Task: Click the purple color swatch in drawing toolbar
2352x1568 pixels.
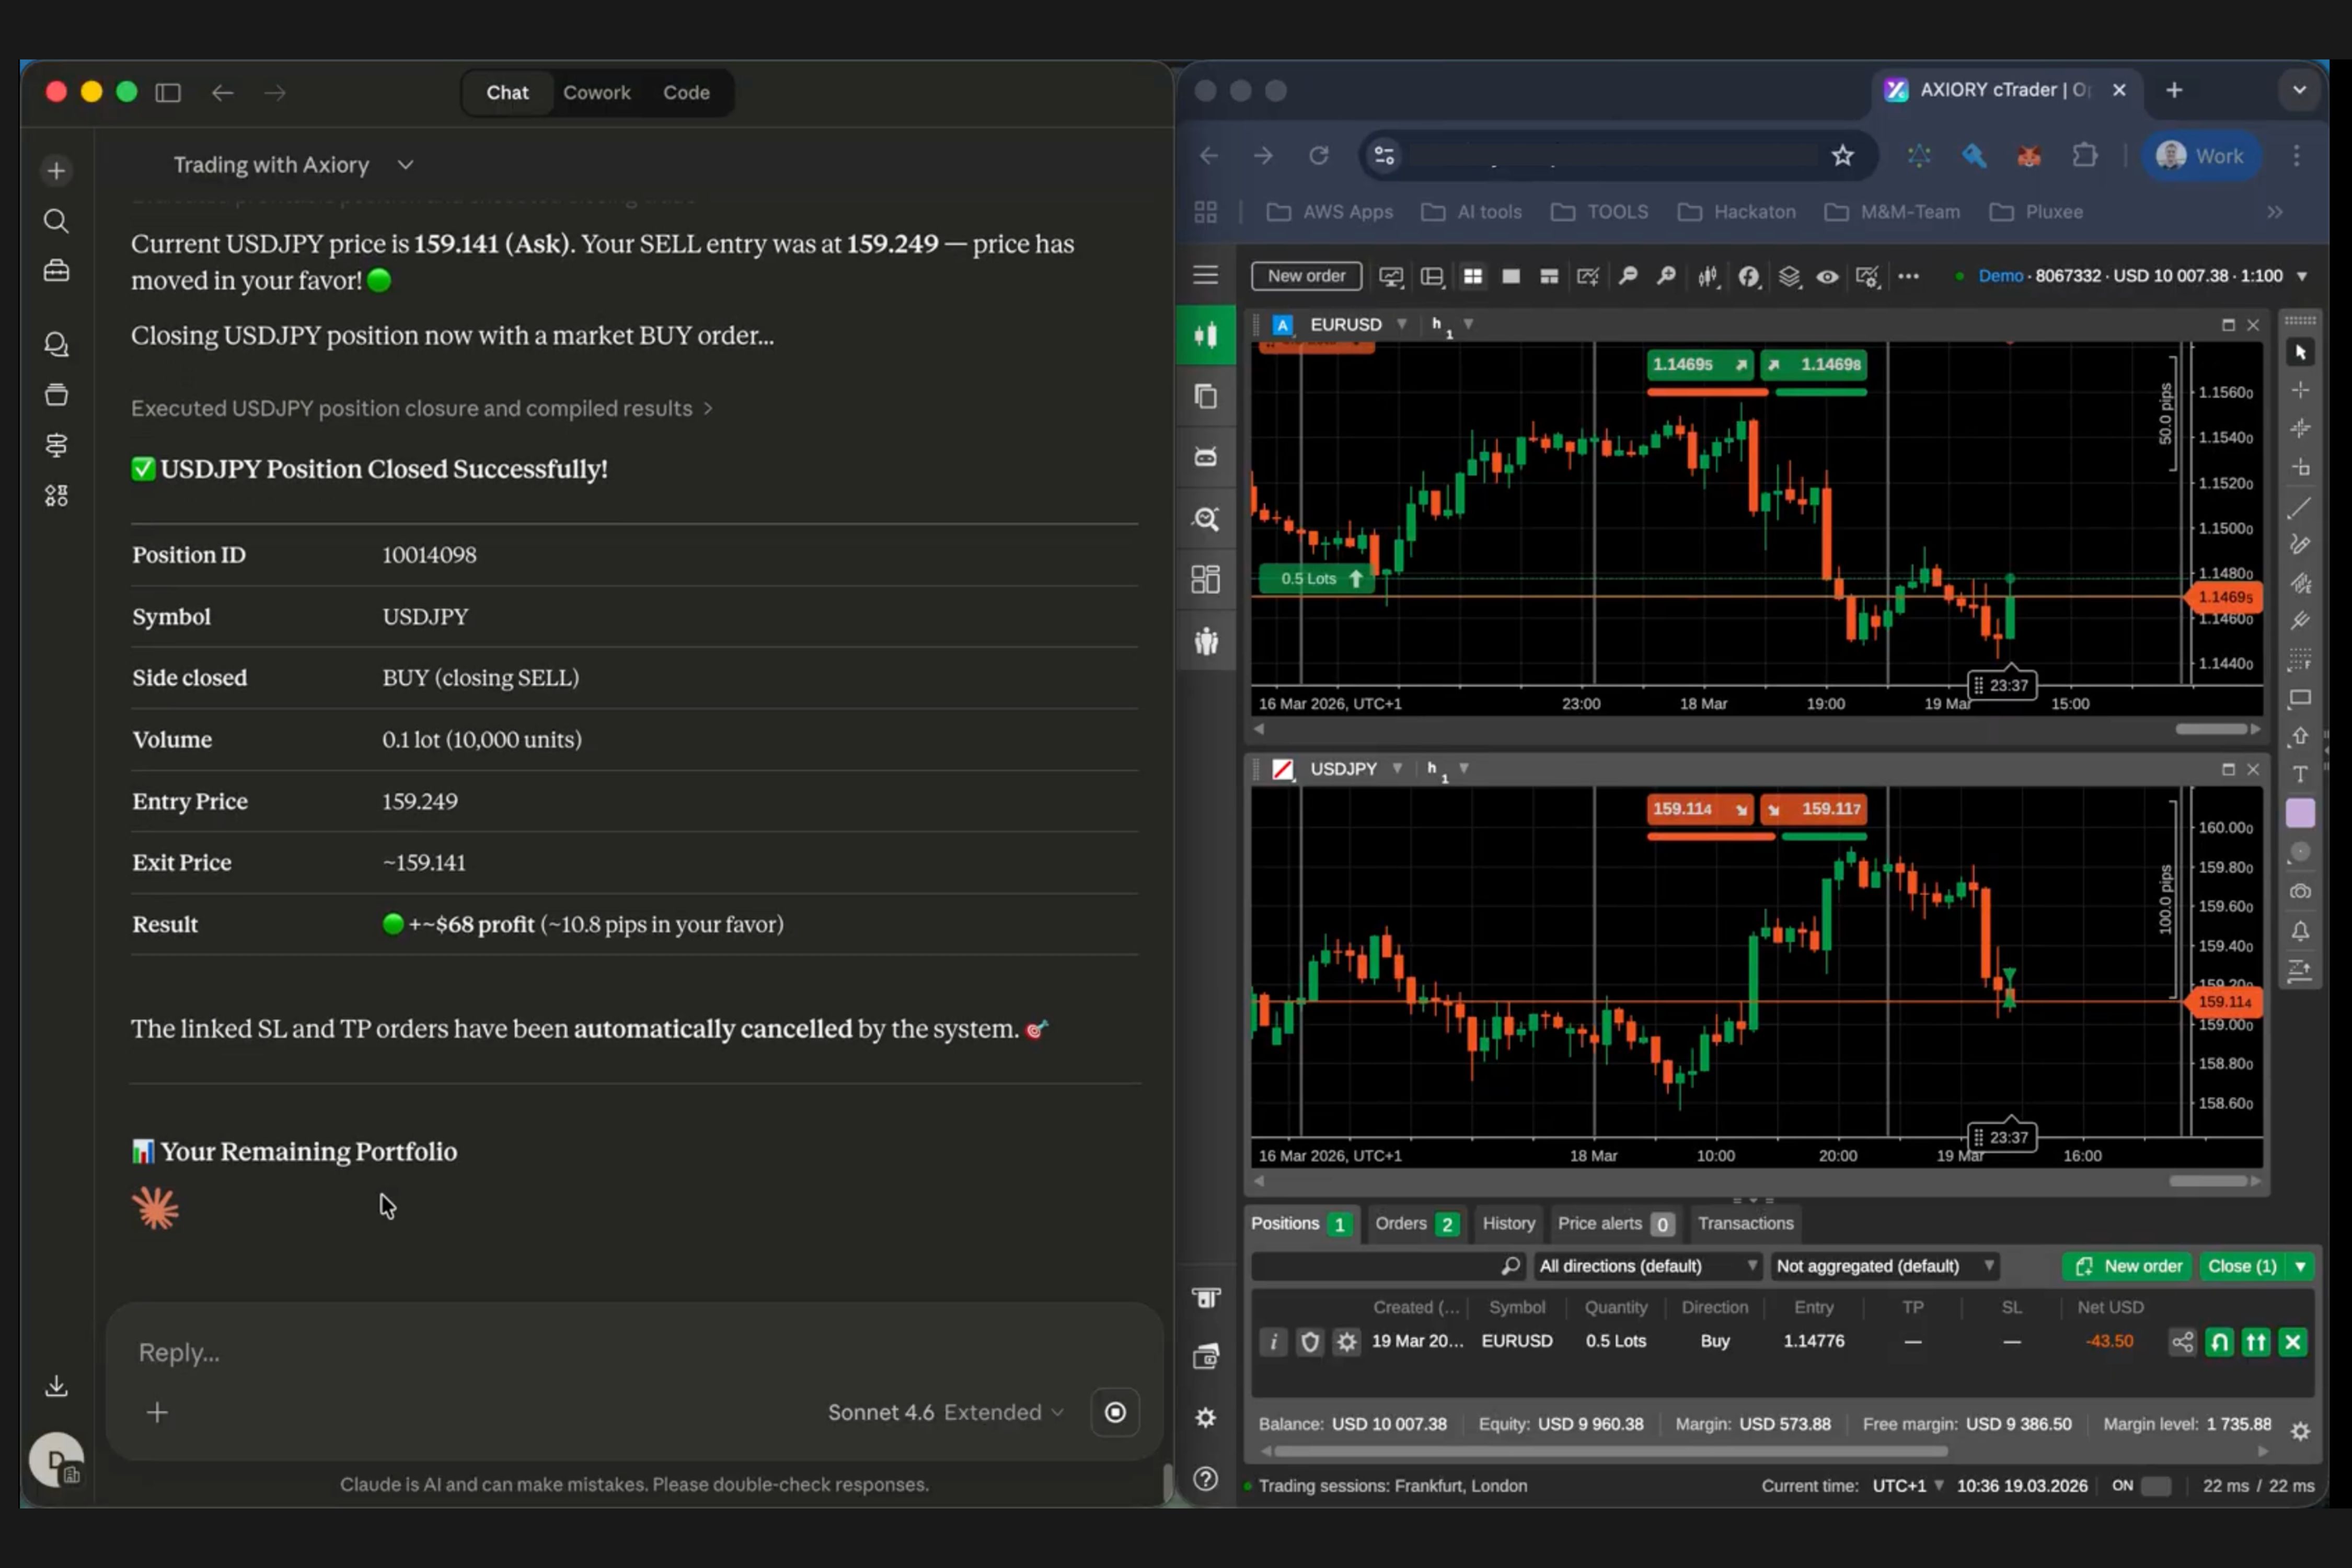Action: (x=2300, y=813)
